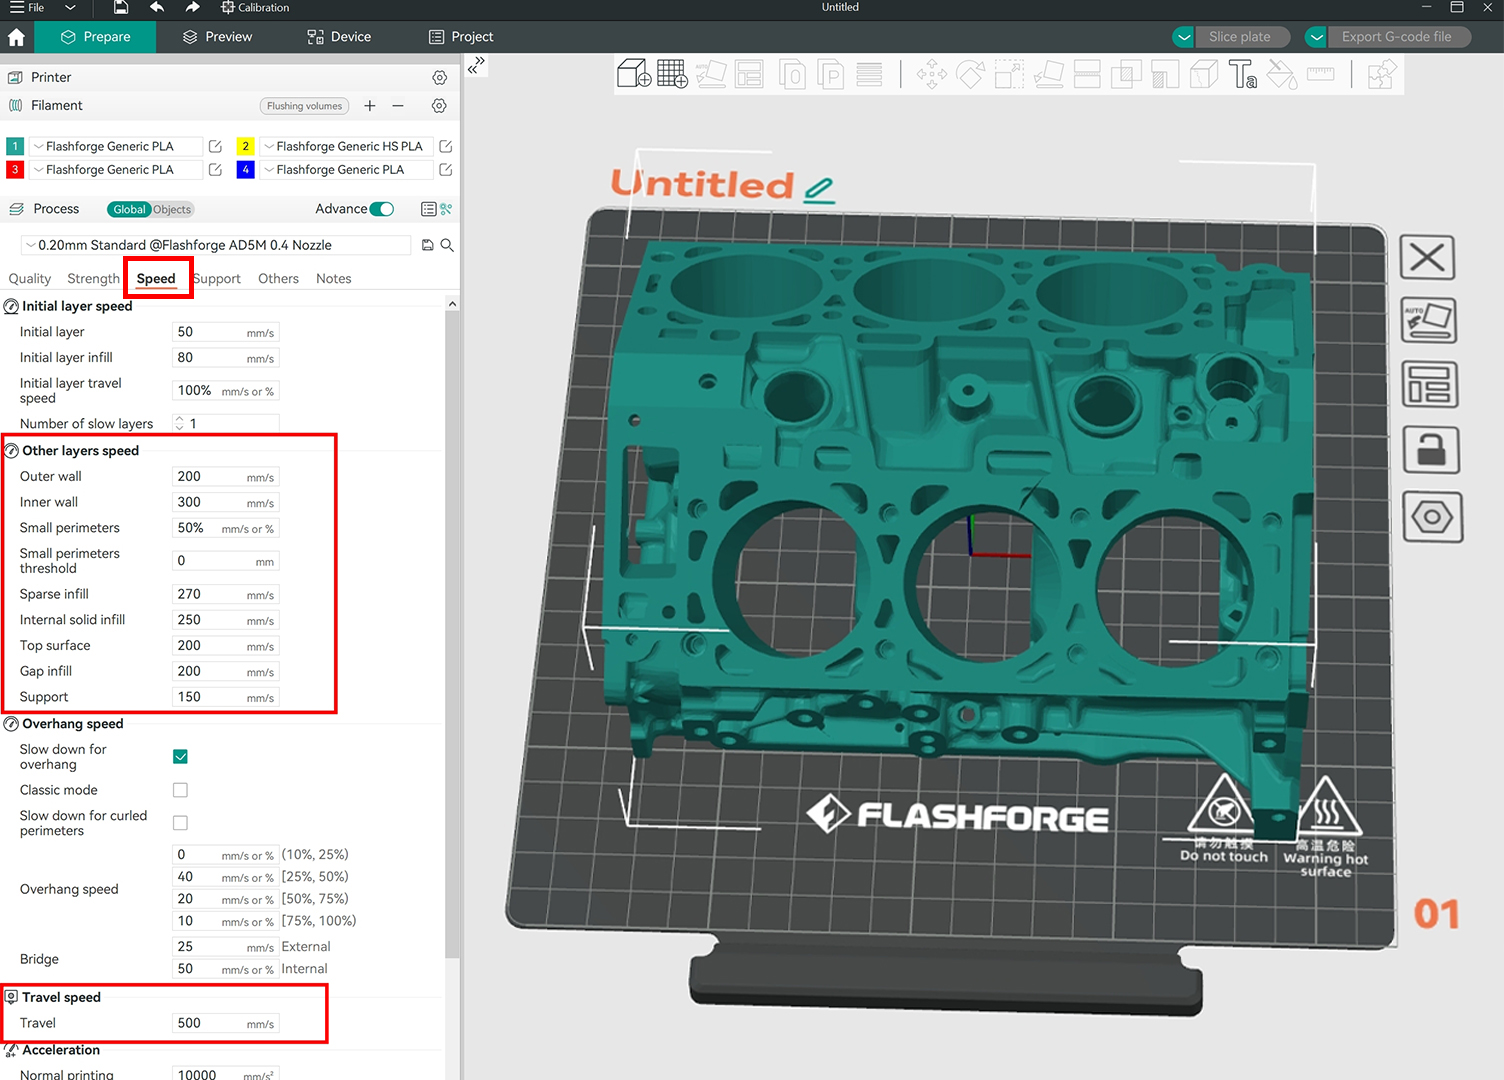Search process settings with magnifier icon
The width and height of the screenshot is (1504, 1080).
click(447, 245)
